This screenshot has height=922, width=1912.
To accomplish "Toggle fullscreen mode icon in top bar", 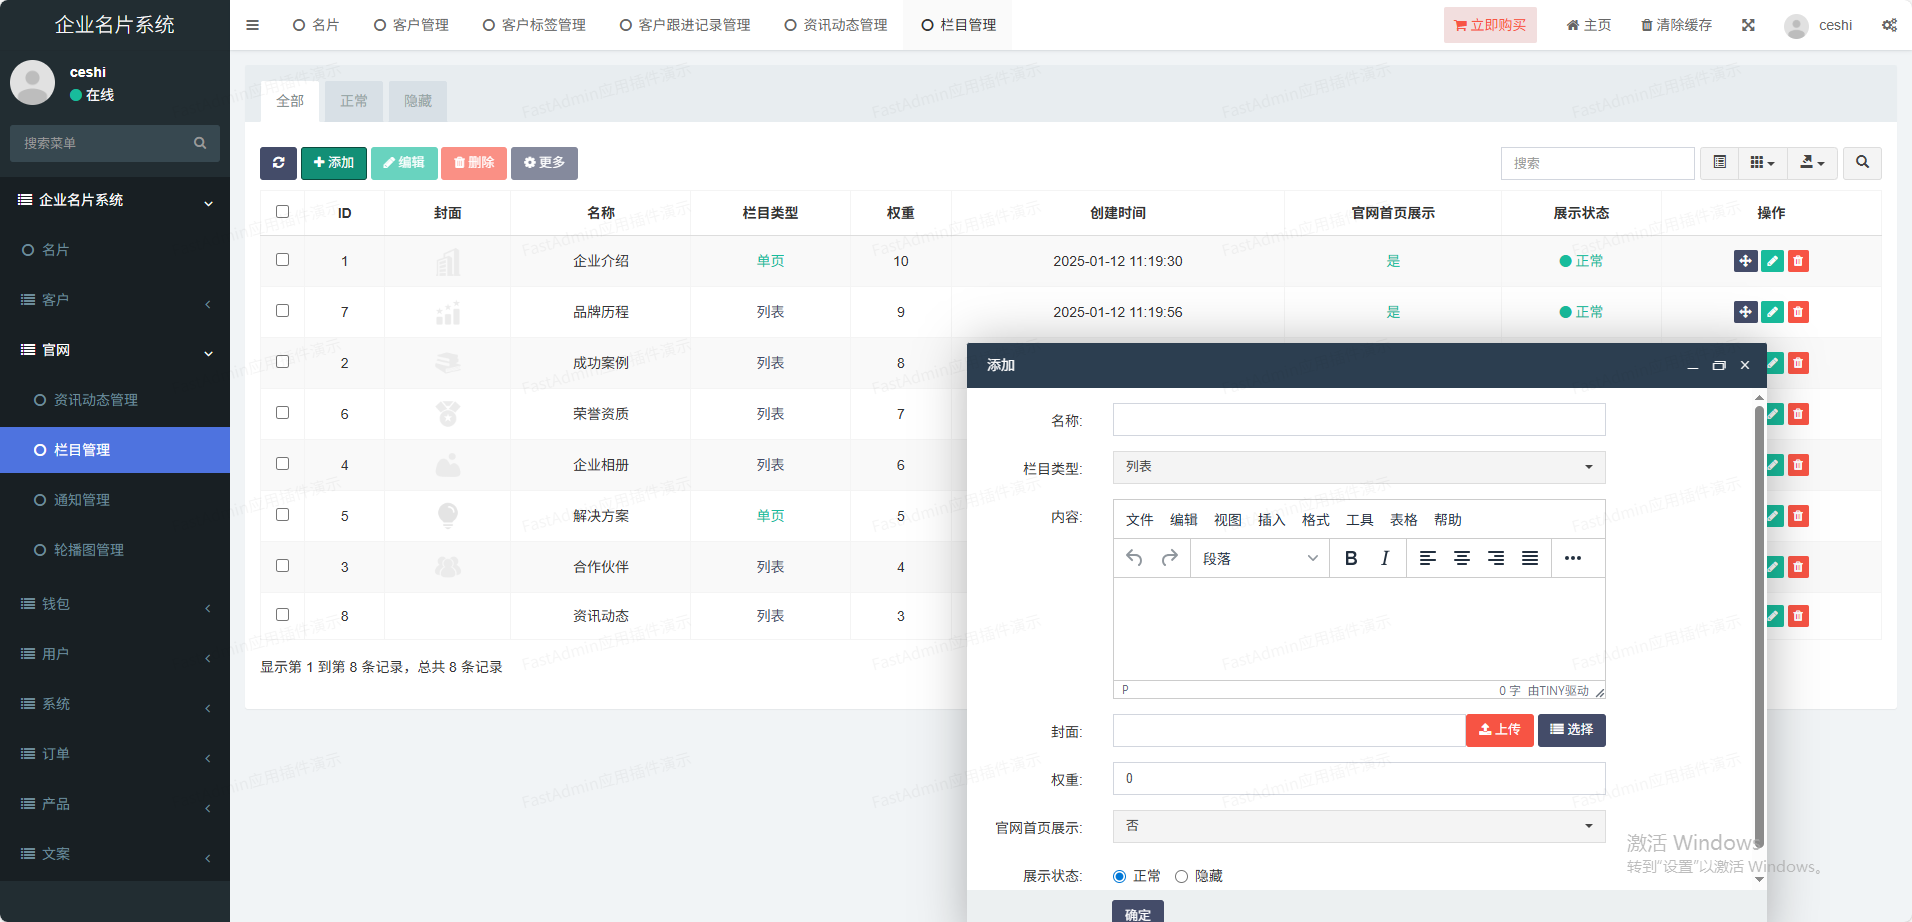I will (x=1748, y=25).
